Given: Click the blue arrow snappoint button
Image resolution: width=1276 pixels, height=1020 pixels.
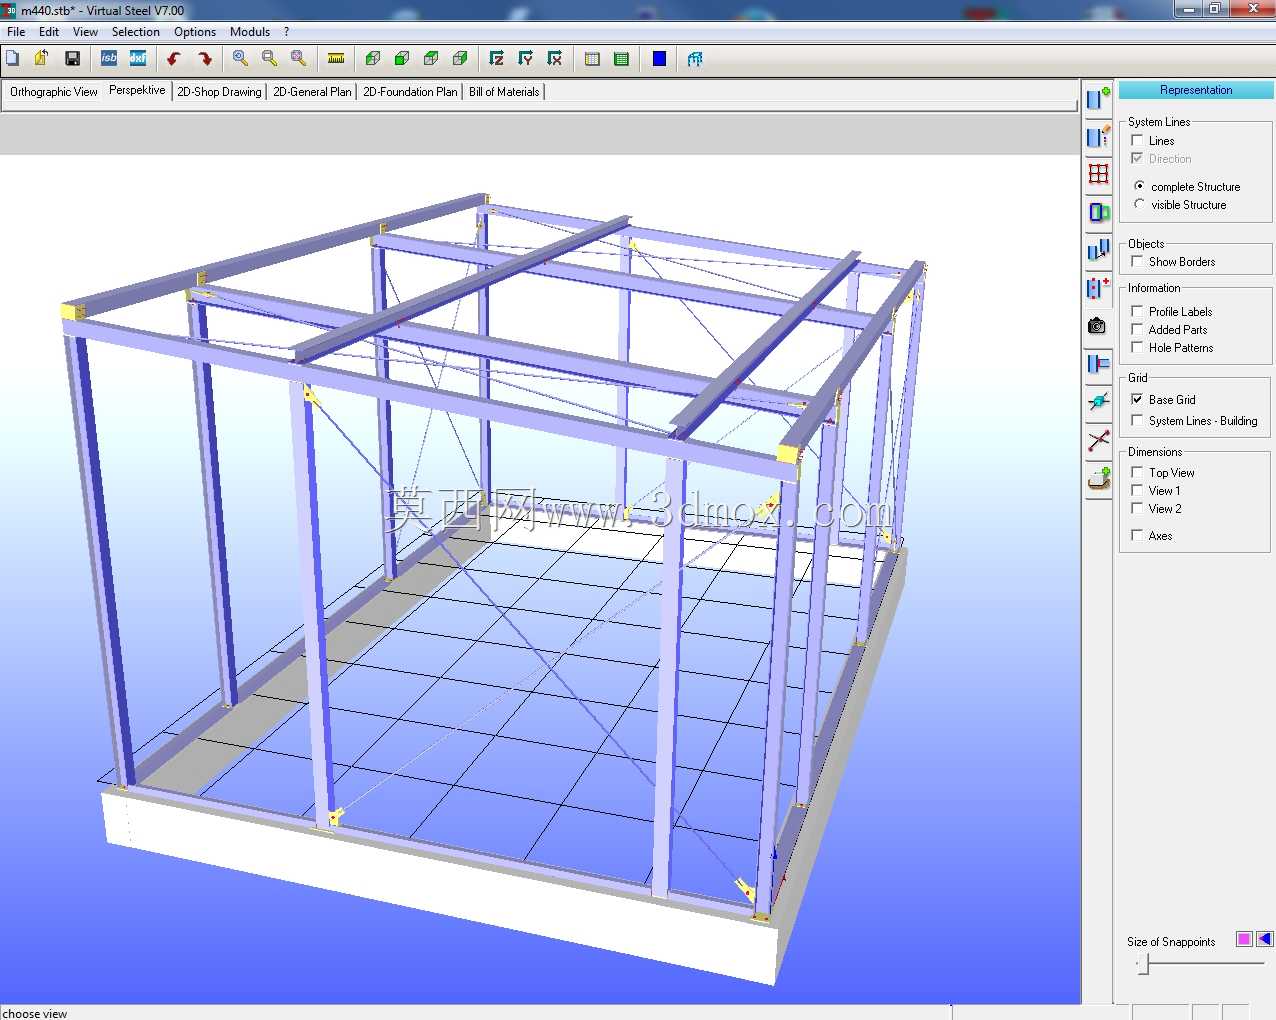Looking at the screenshot, I should [1265, 939].
